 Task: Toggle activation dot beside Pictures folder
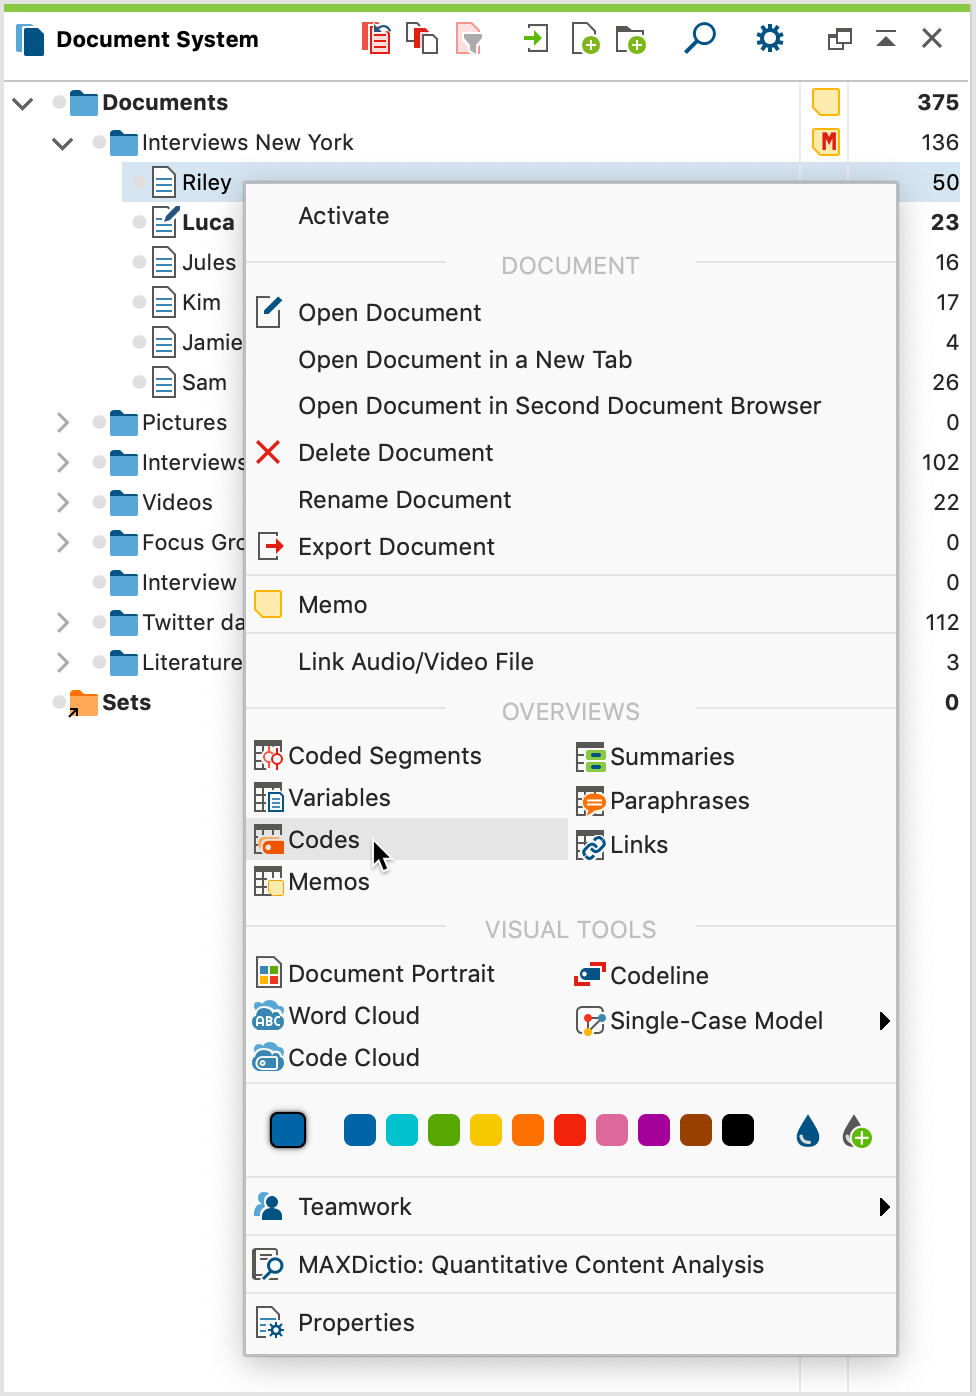pyautogui.click(x=100, y=422)
